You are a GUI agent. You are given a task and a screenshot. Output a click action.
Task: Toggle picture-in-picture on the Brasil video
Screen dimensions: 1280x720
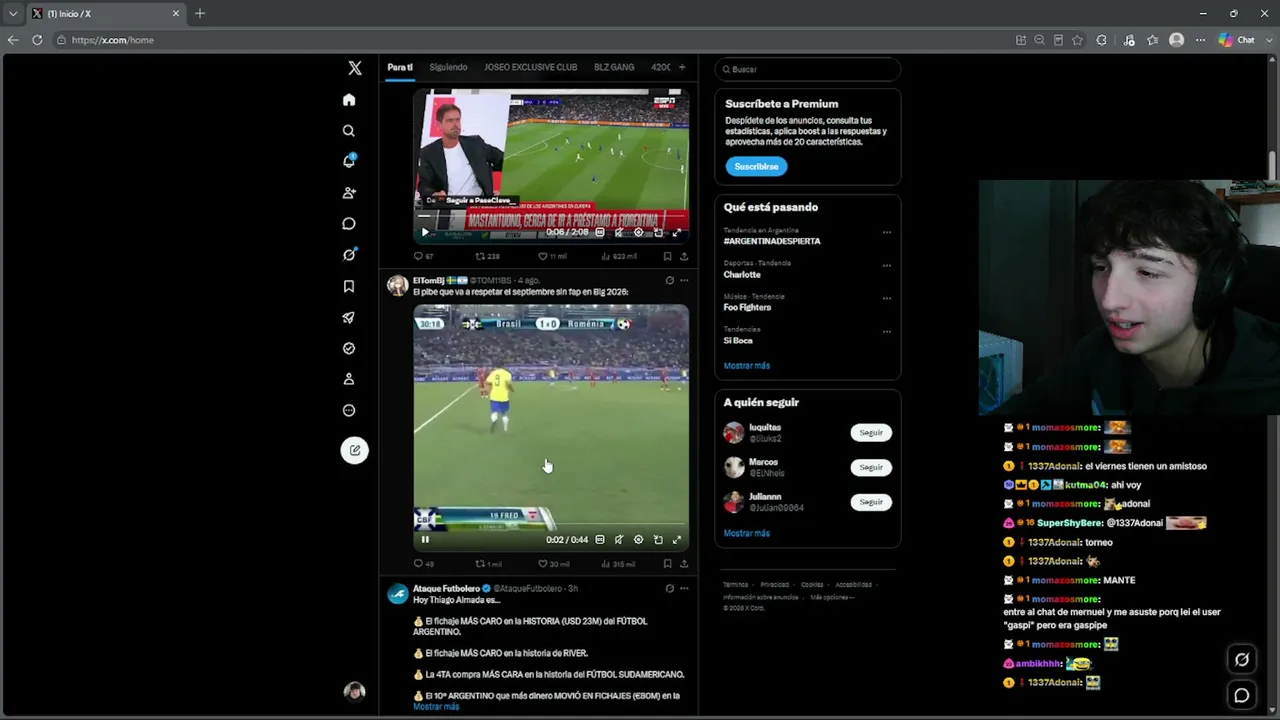[658, 540]
